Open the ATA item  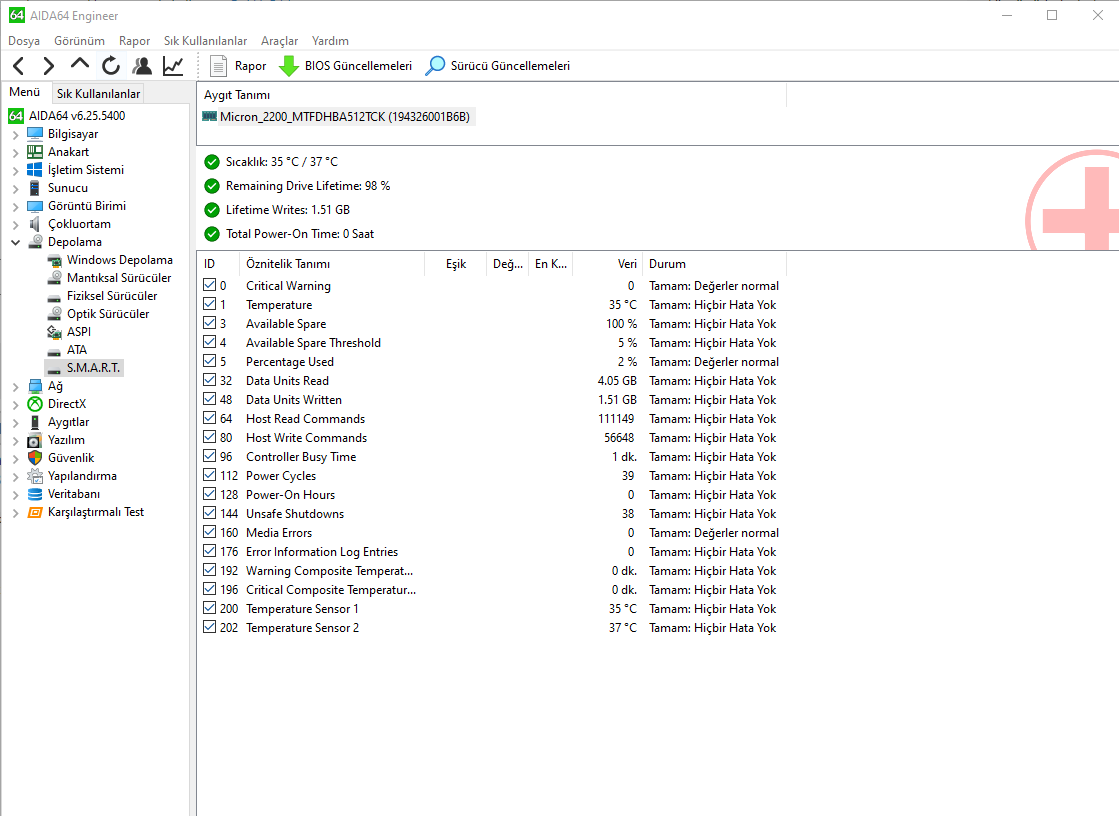[x=67, y=350]
